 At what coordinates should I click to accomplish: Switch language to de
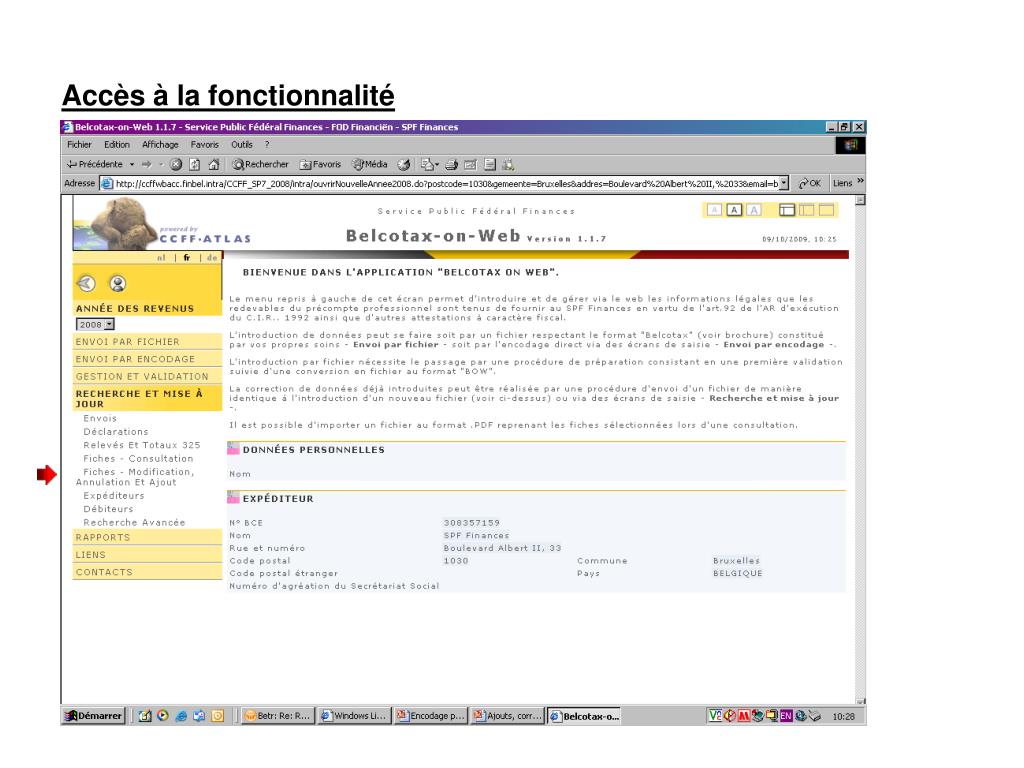212,258
